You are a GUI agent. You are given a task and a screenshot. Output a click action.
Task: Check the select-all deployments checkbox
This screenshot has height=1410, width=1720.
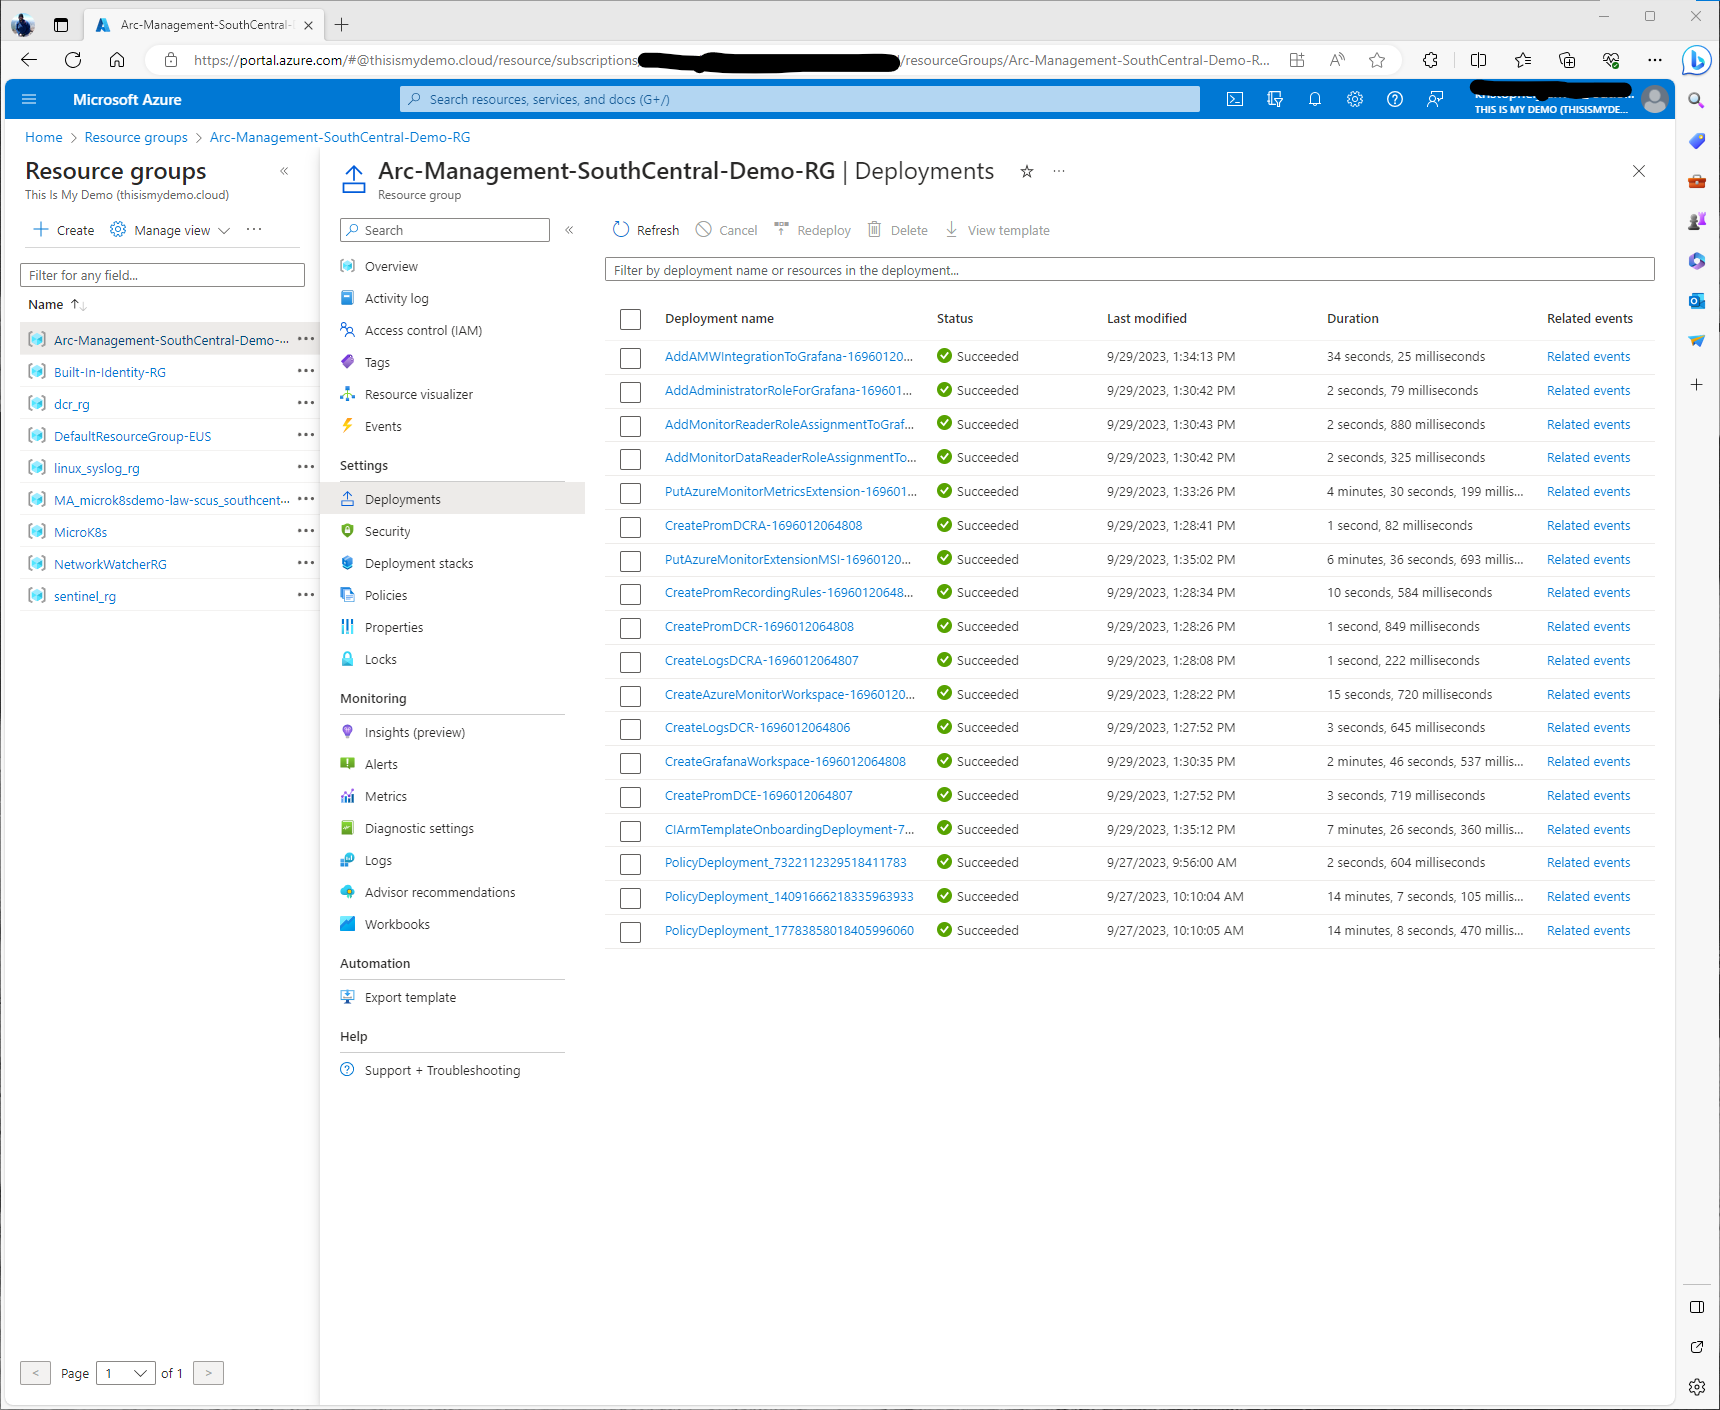coord(630,319)
